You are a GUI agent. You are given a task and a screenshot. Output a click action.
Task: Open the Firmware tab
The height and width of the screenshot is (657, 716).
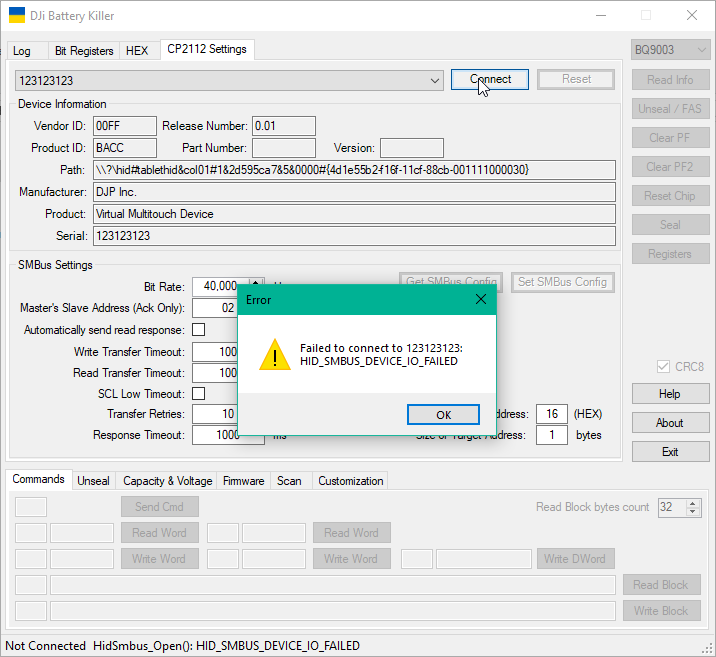243,481
